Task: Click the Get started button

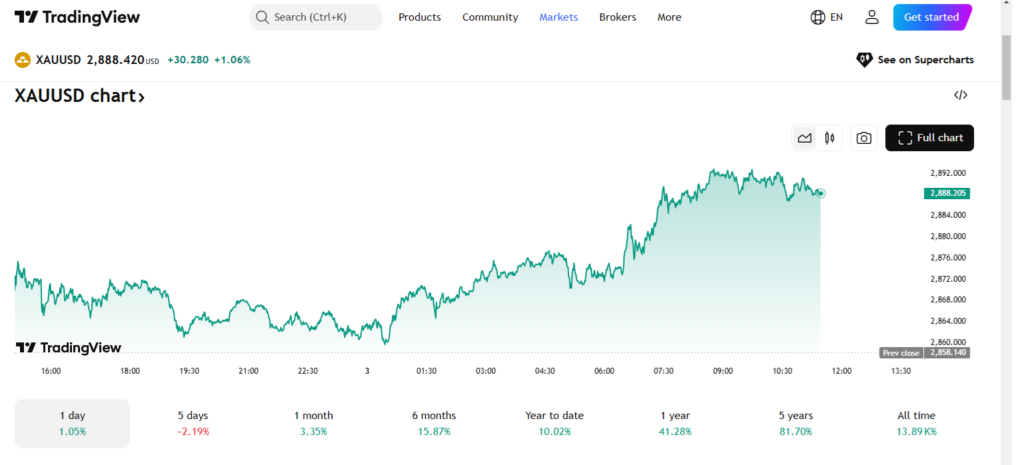Action: [932, 17]
